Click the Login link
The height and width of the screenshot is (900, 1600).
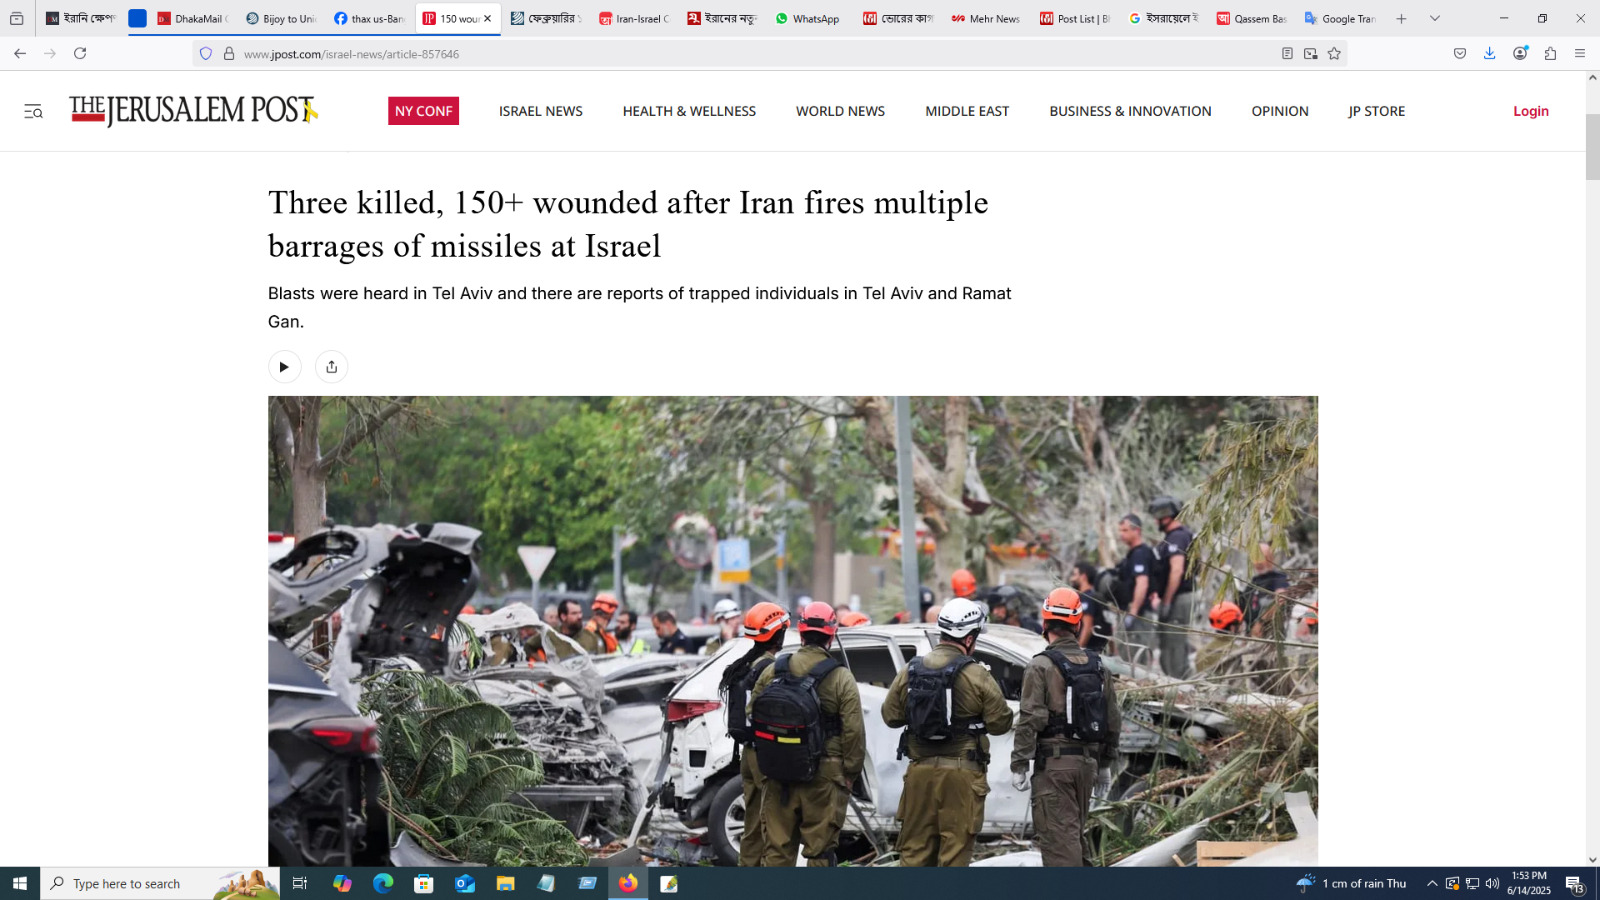pos(1530,111)
